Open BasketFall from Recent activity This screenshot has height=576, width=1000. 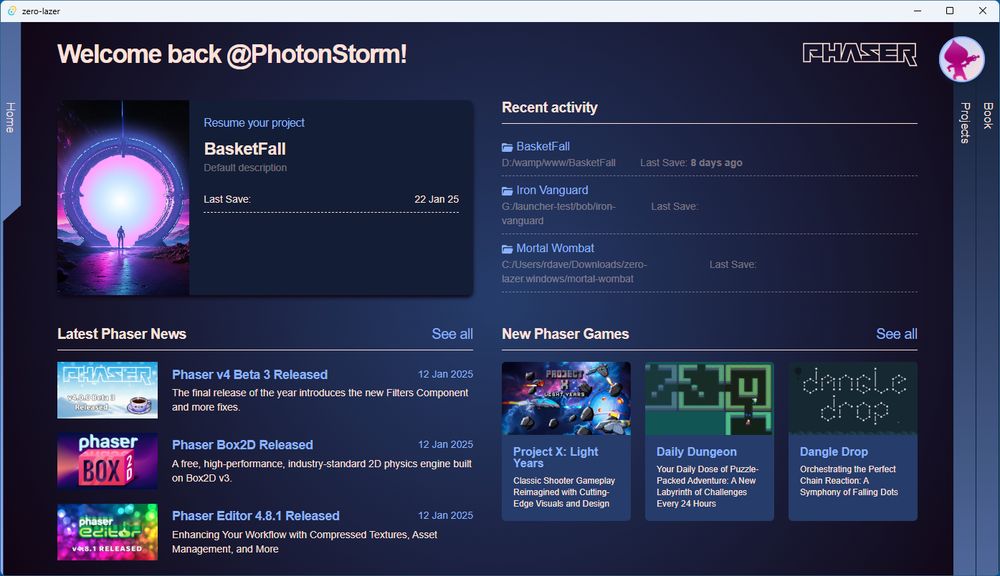coord(543,147)
